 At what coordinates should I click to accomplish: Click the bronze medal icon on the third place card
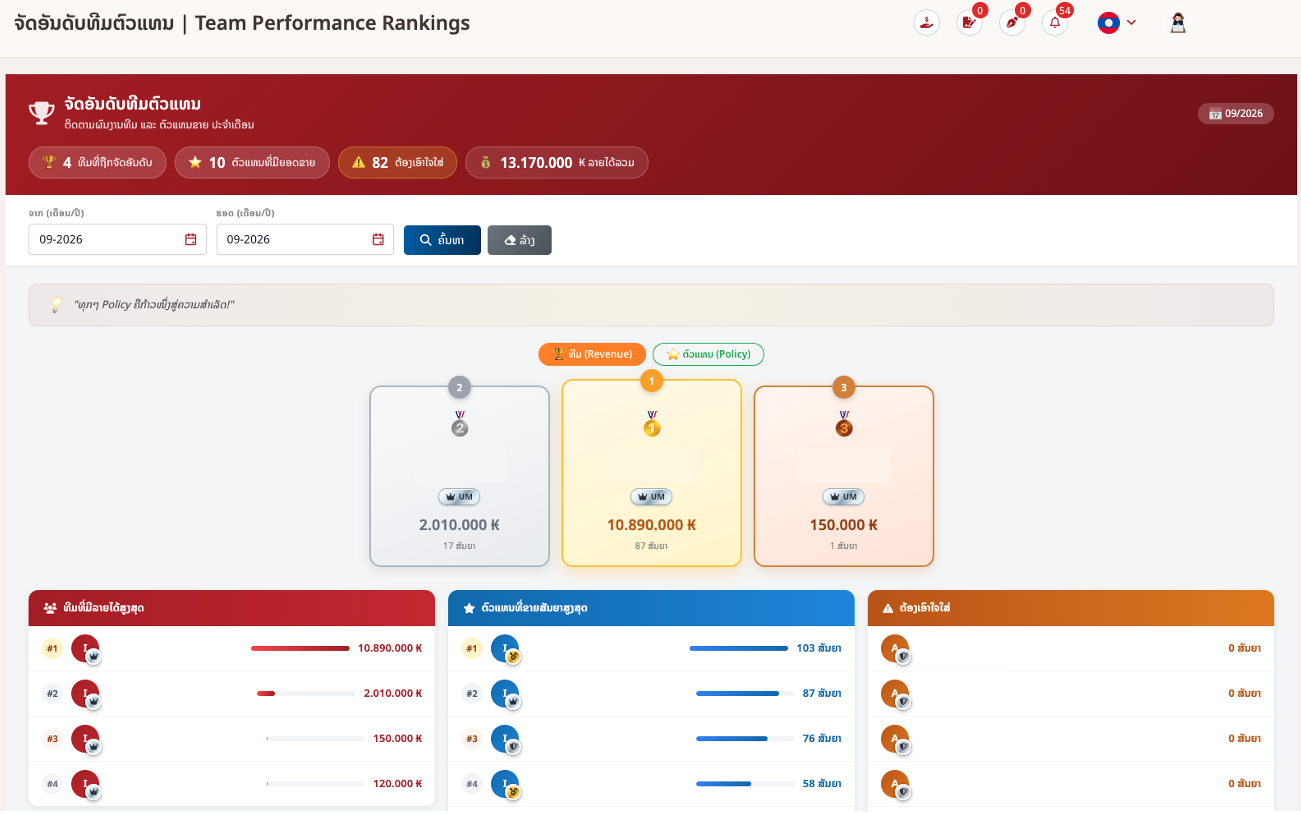tap(844, 423)
